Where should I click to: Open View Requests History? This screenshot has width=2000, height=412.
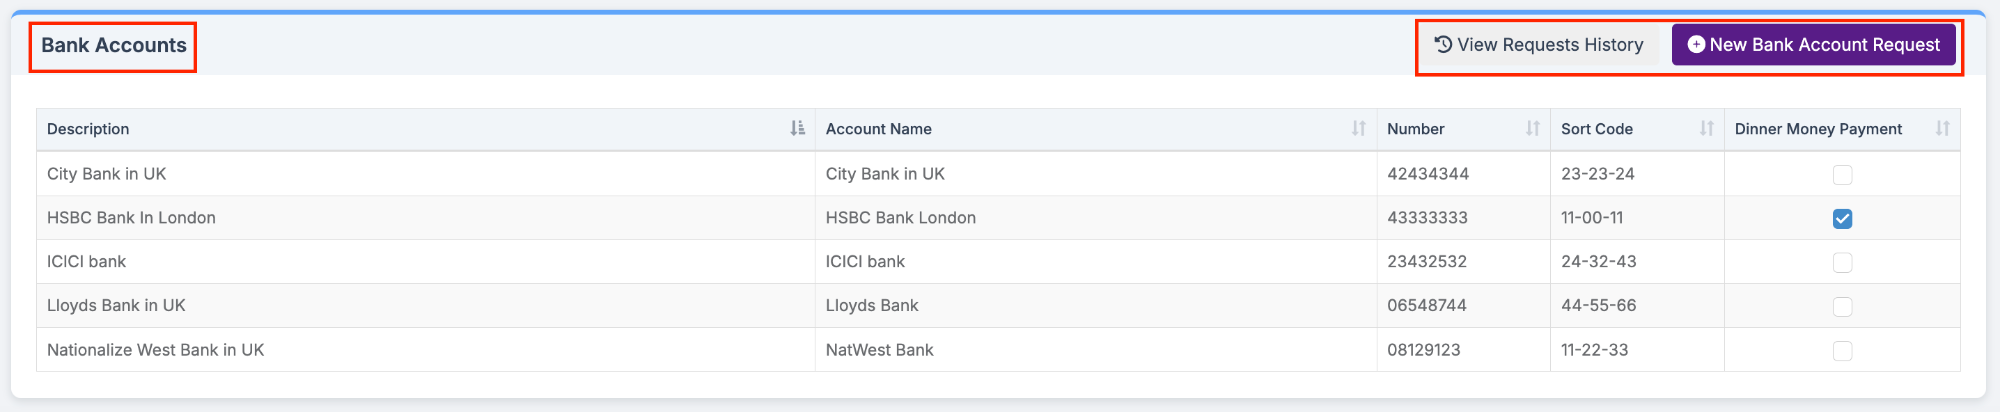pos(1540,45)
